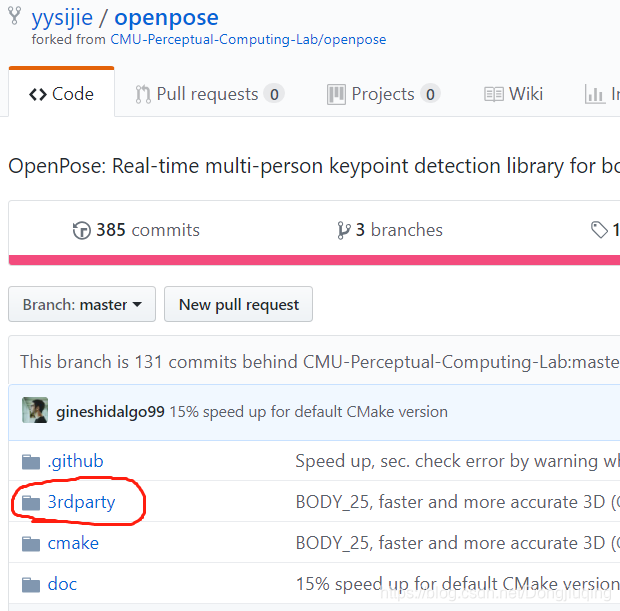Click the Insights graph icon

595,95
